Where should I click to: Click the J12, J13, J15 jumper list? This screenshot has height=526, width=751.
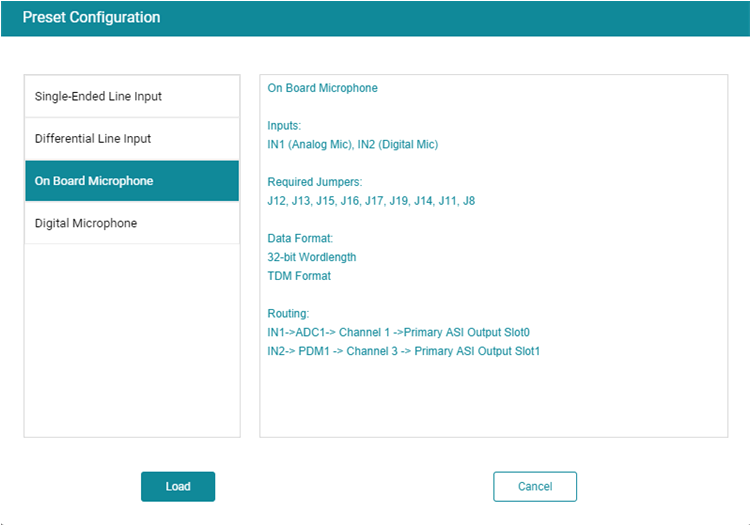pyautogui.click(x=371, y=201)
